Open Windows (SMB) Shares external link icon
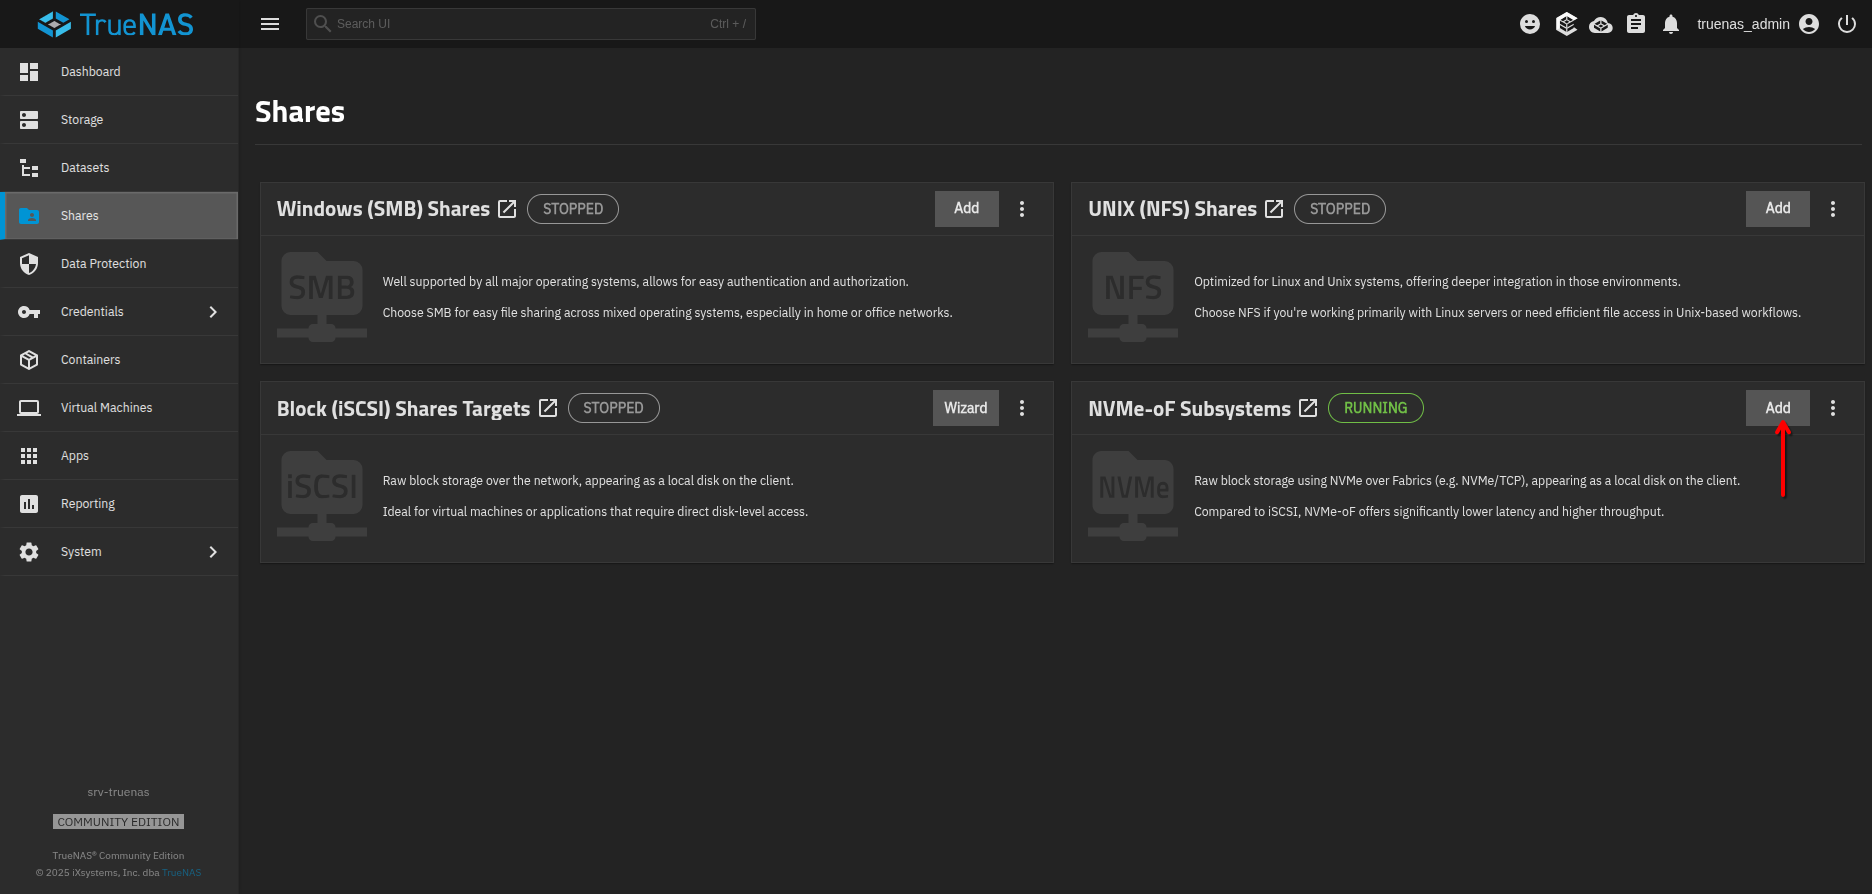1872x894 pixels. 507,209
